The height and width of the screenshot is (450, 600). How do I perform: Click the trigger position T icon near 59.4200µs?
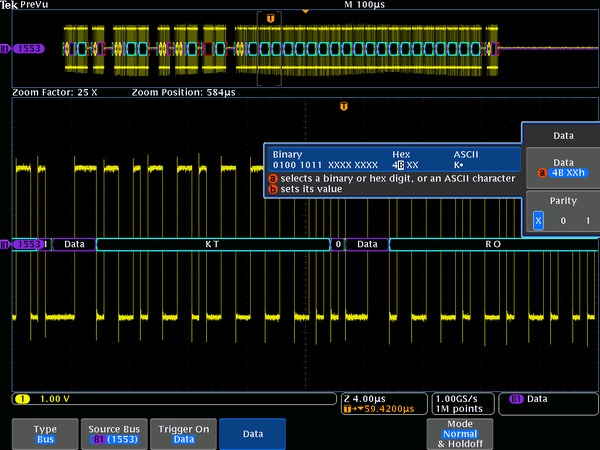coord(346,408)
